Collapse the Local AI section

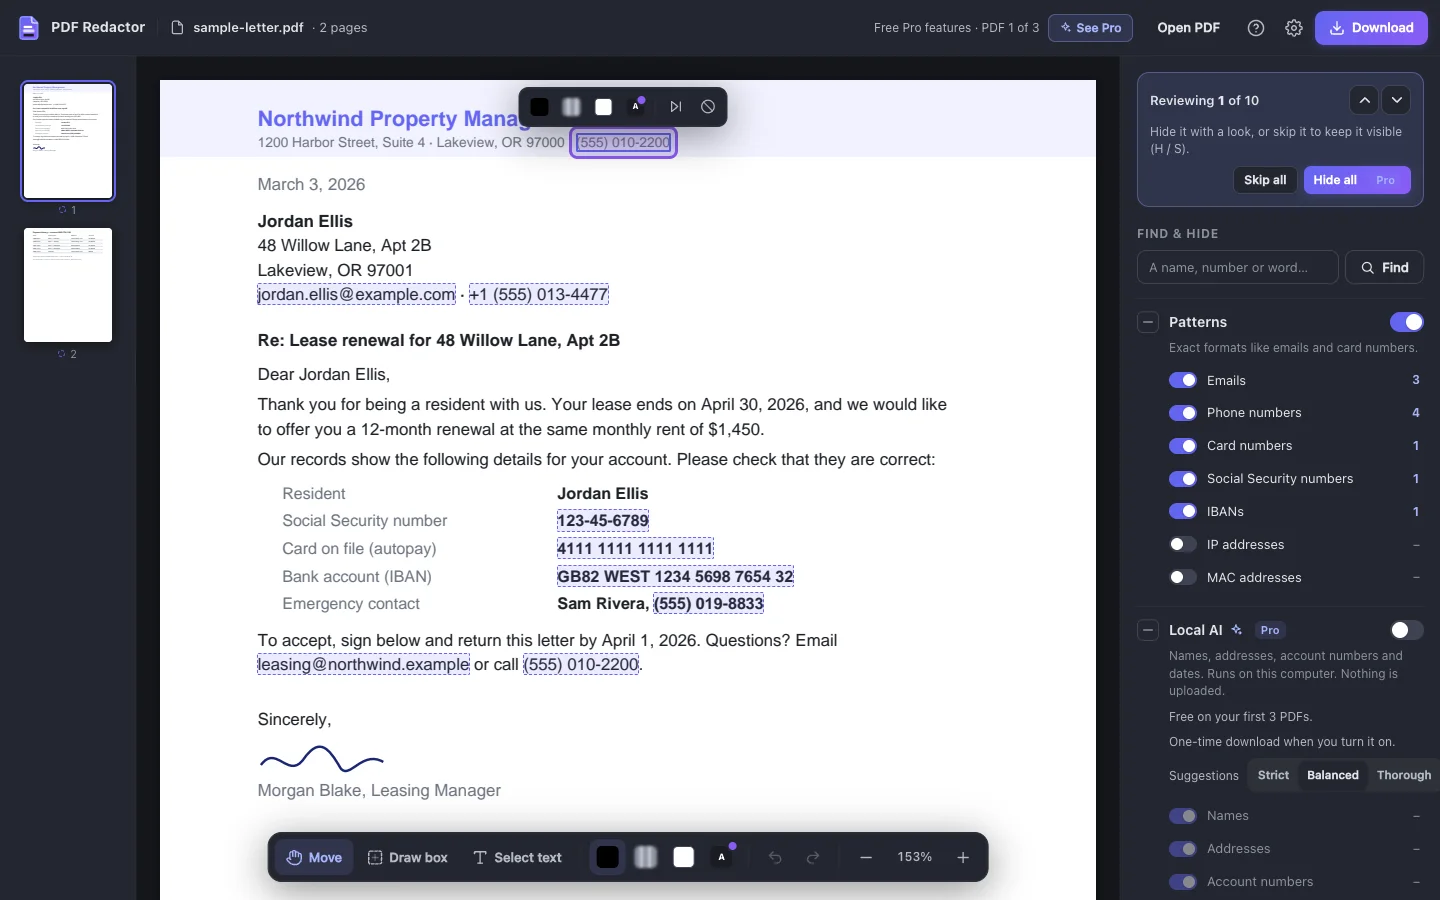click(x=1148, y=630)
